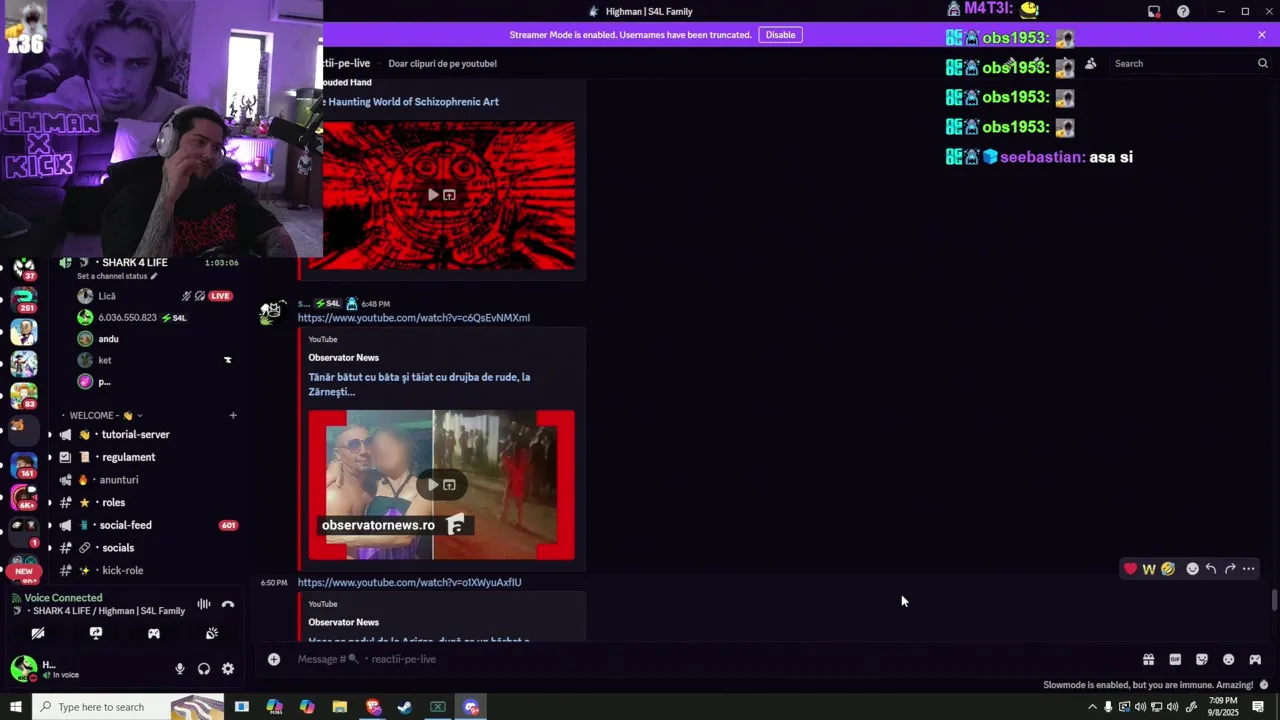Screen dimensions: 1280x720
Task: Collapse the WELCOME category
Action: [102, 415]
